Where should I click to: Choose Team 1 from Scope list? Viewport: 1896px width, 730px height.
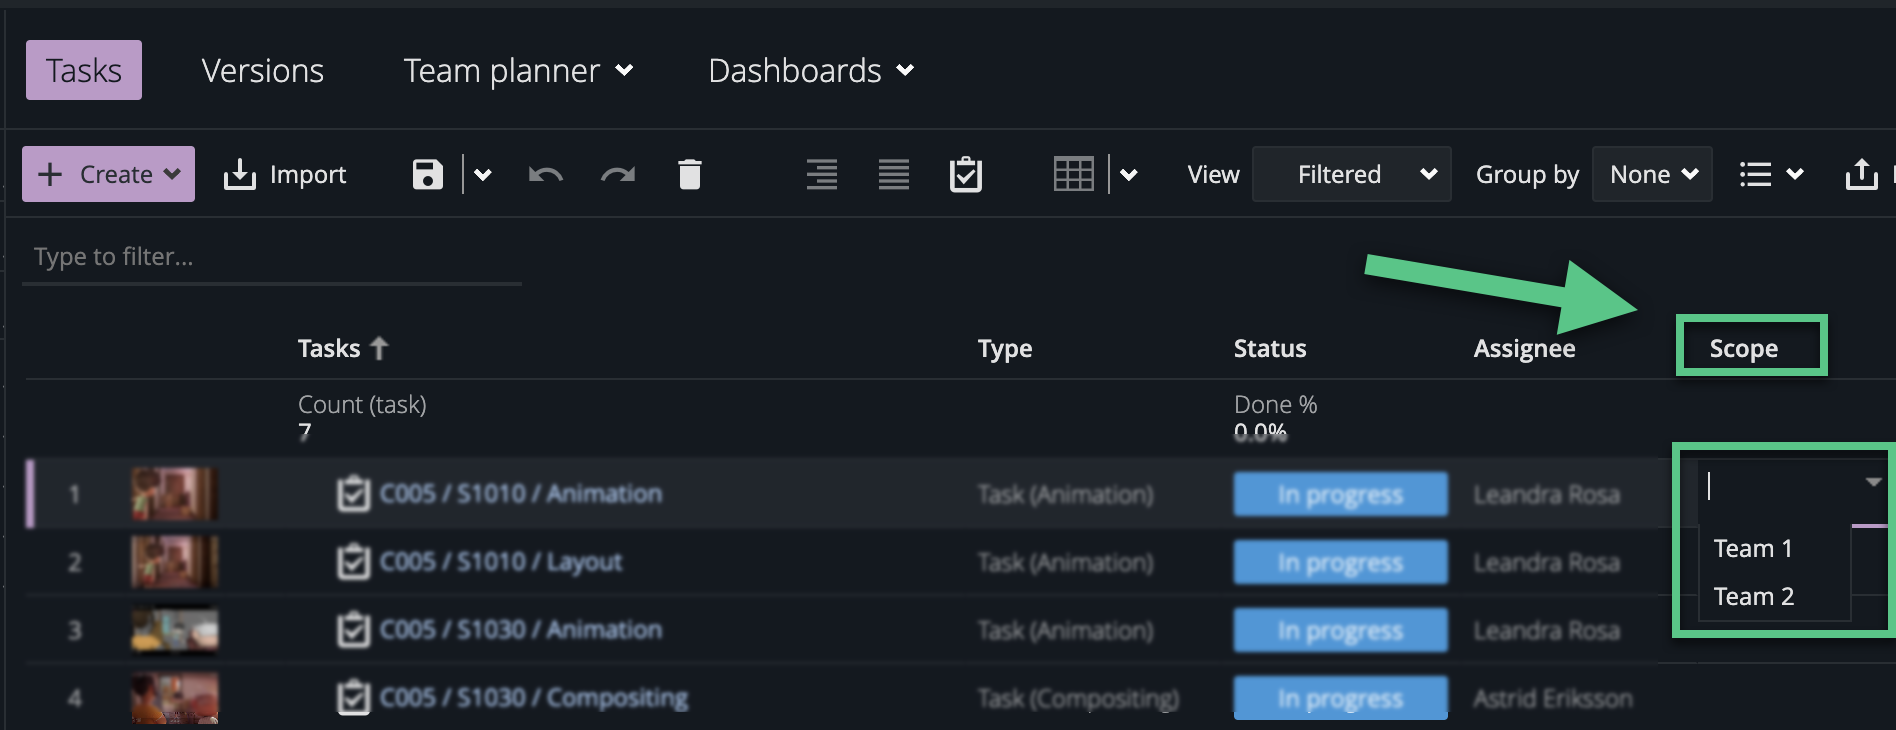tap(1753, 548)
